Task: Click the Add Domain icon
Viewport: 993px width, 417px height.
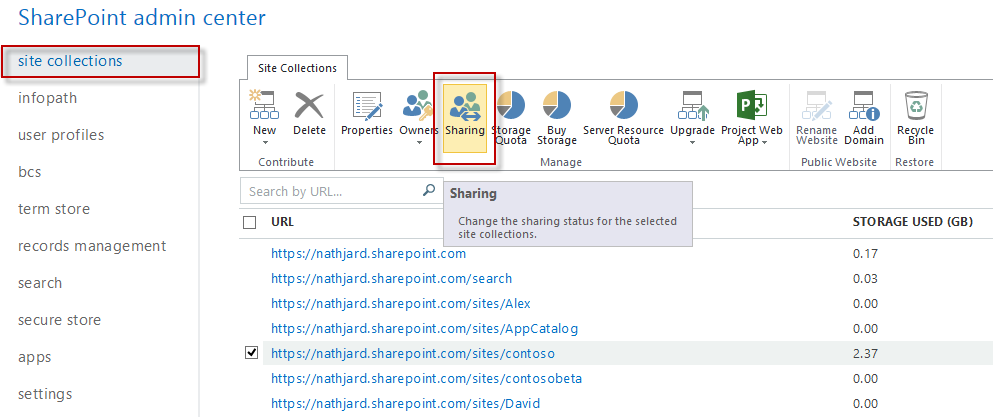Action: coord(864,105)
